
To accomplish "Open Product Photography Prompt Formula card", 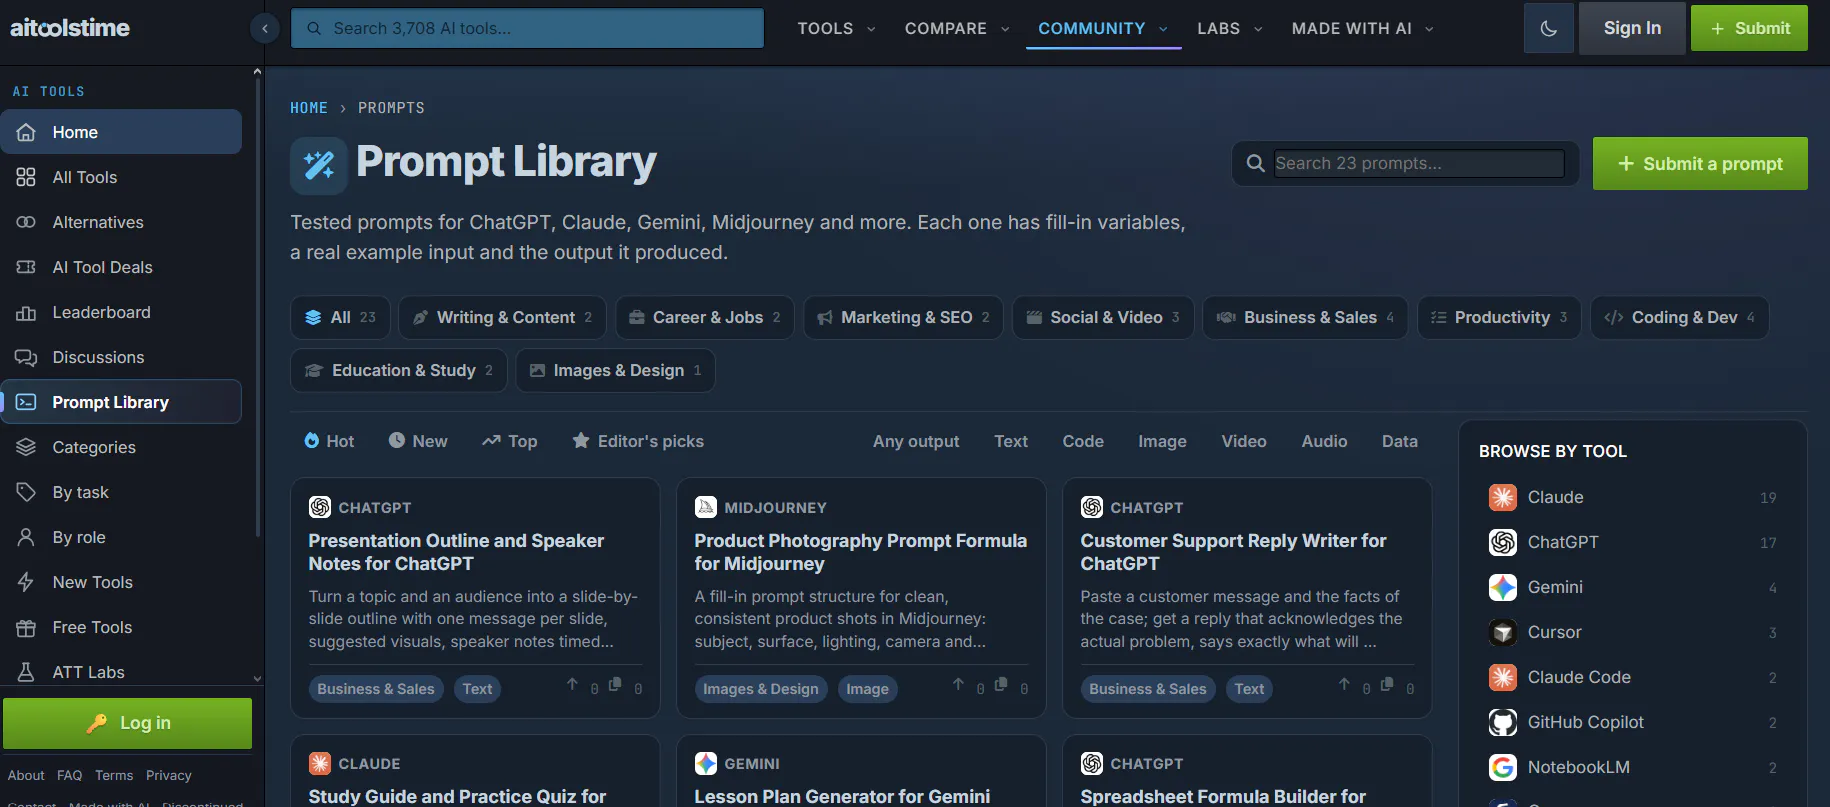I will tap(861, 552).
